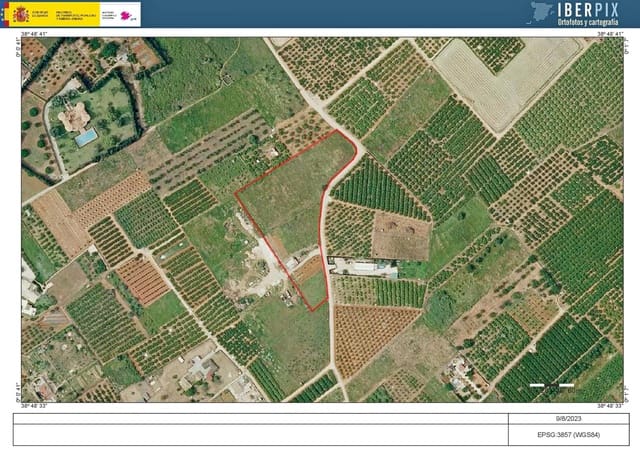Click the date '9/8/2023' cell
Viewport: 640px width, 452px height.
click(x=568, y=419)
